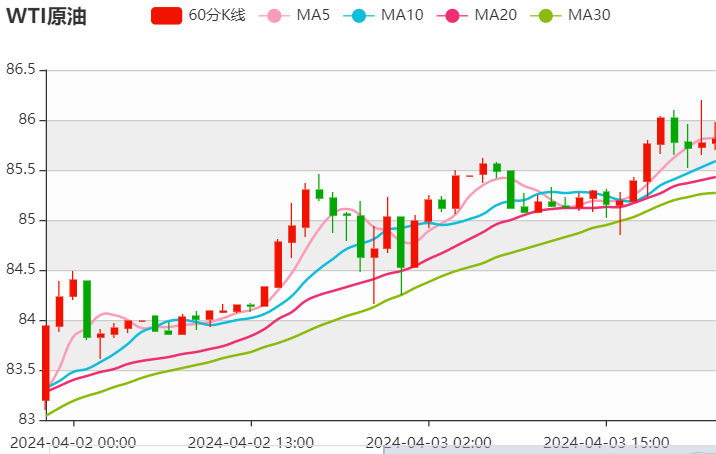The height and width of the screenshot is (454, 716).
Task: Click the 2024-04-03 15:00 time label
Action: 606,443
